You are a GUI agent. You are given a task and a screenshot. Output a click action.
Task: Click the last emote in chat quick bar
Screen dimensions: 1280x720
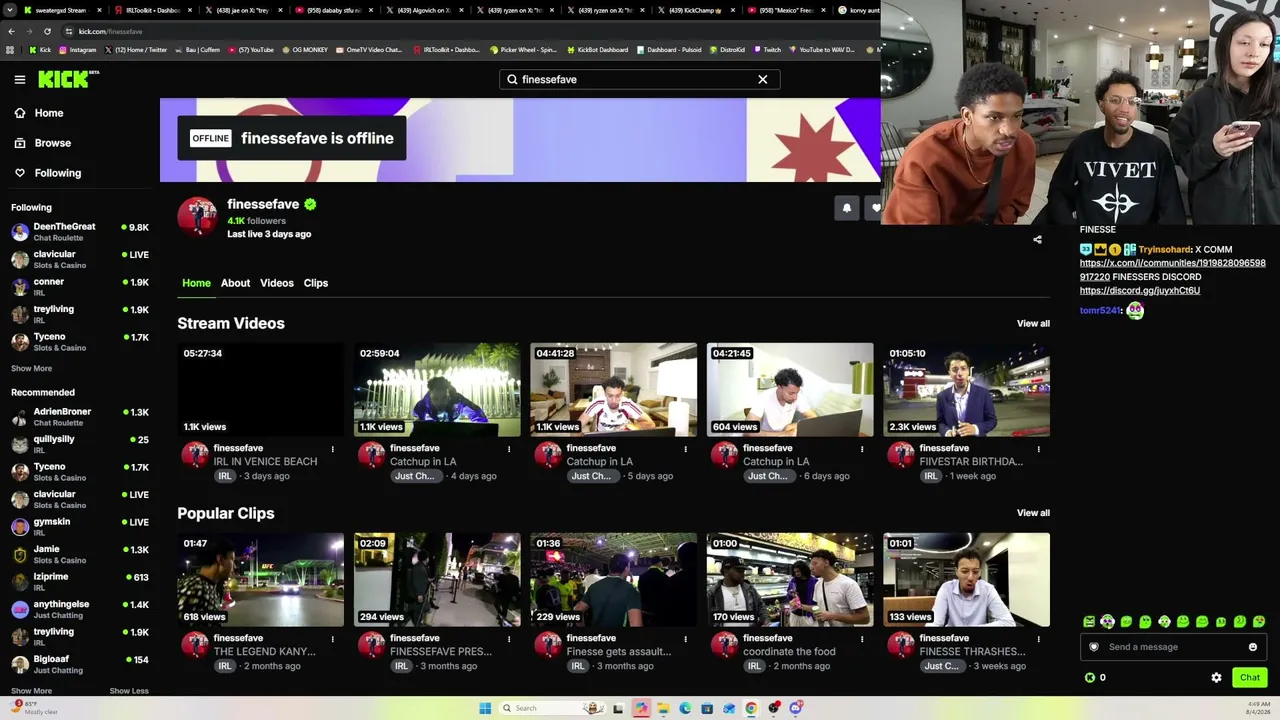tap(1259, 622)
